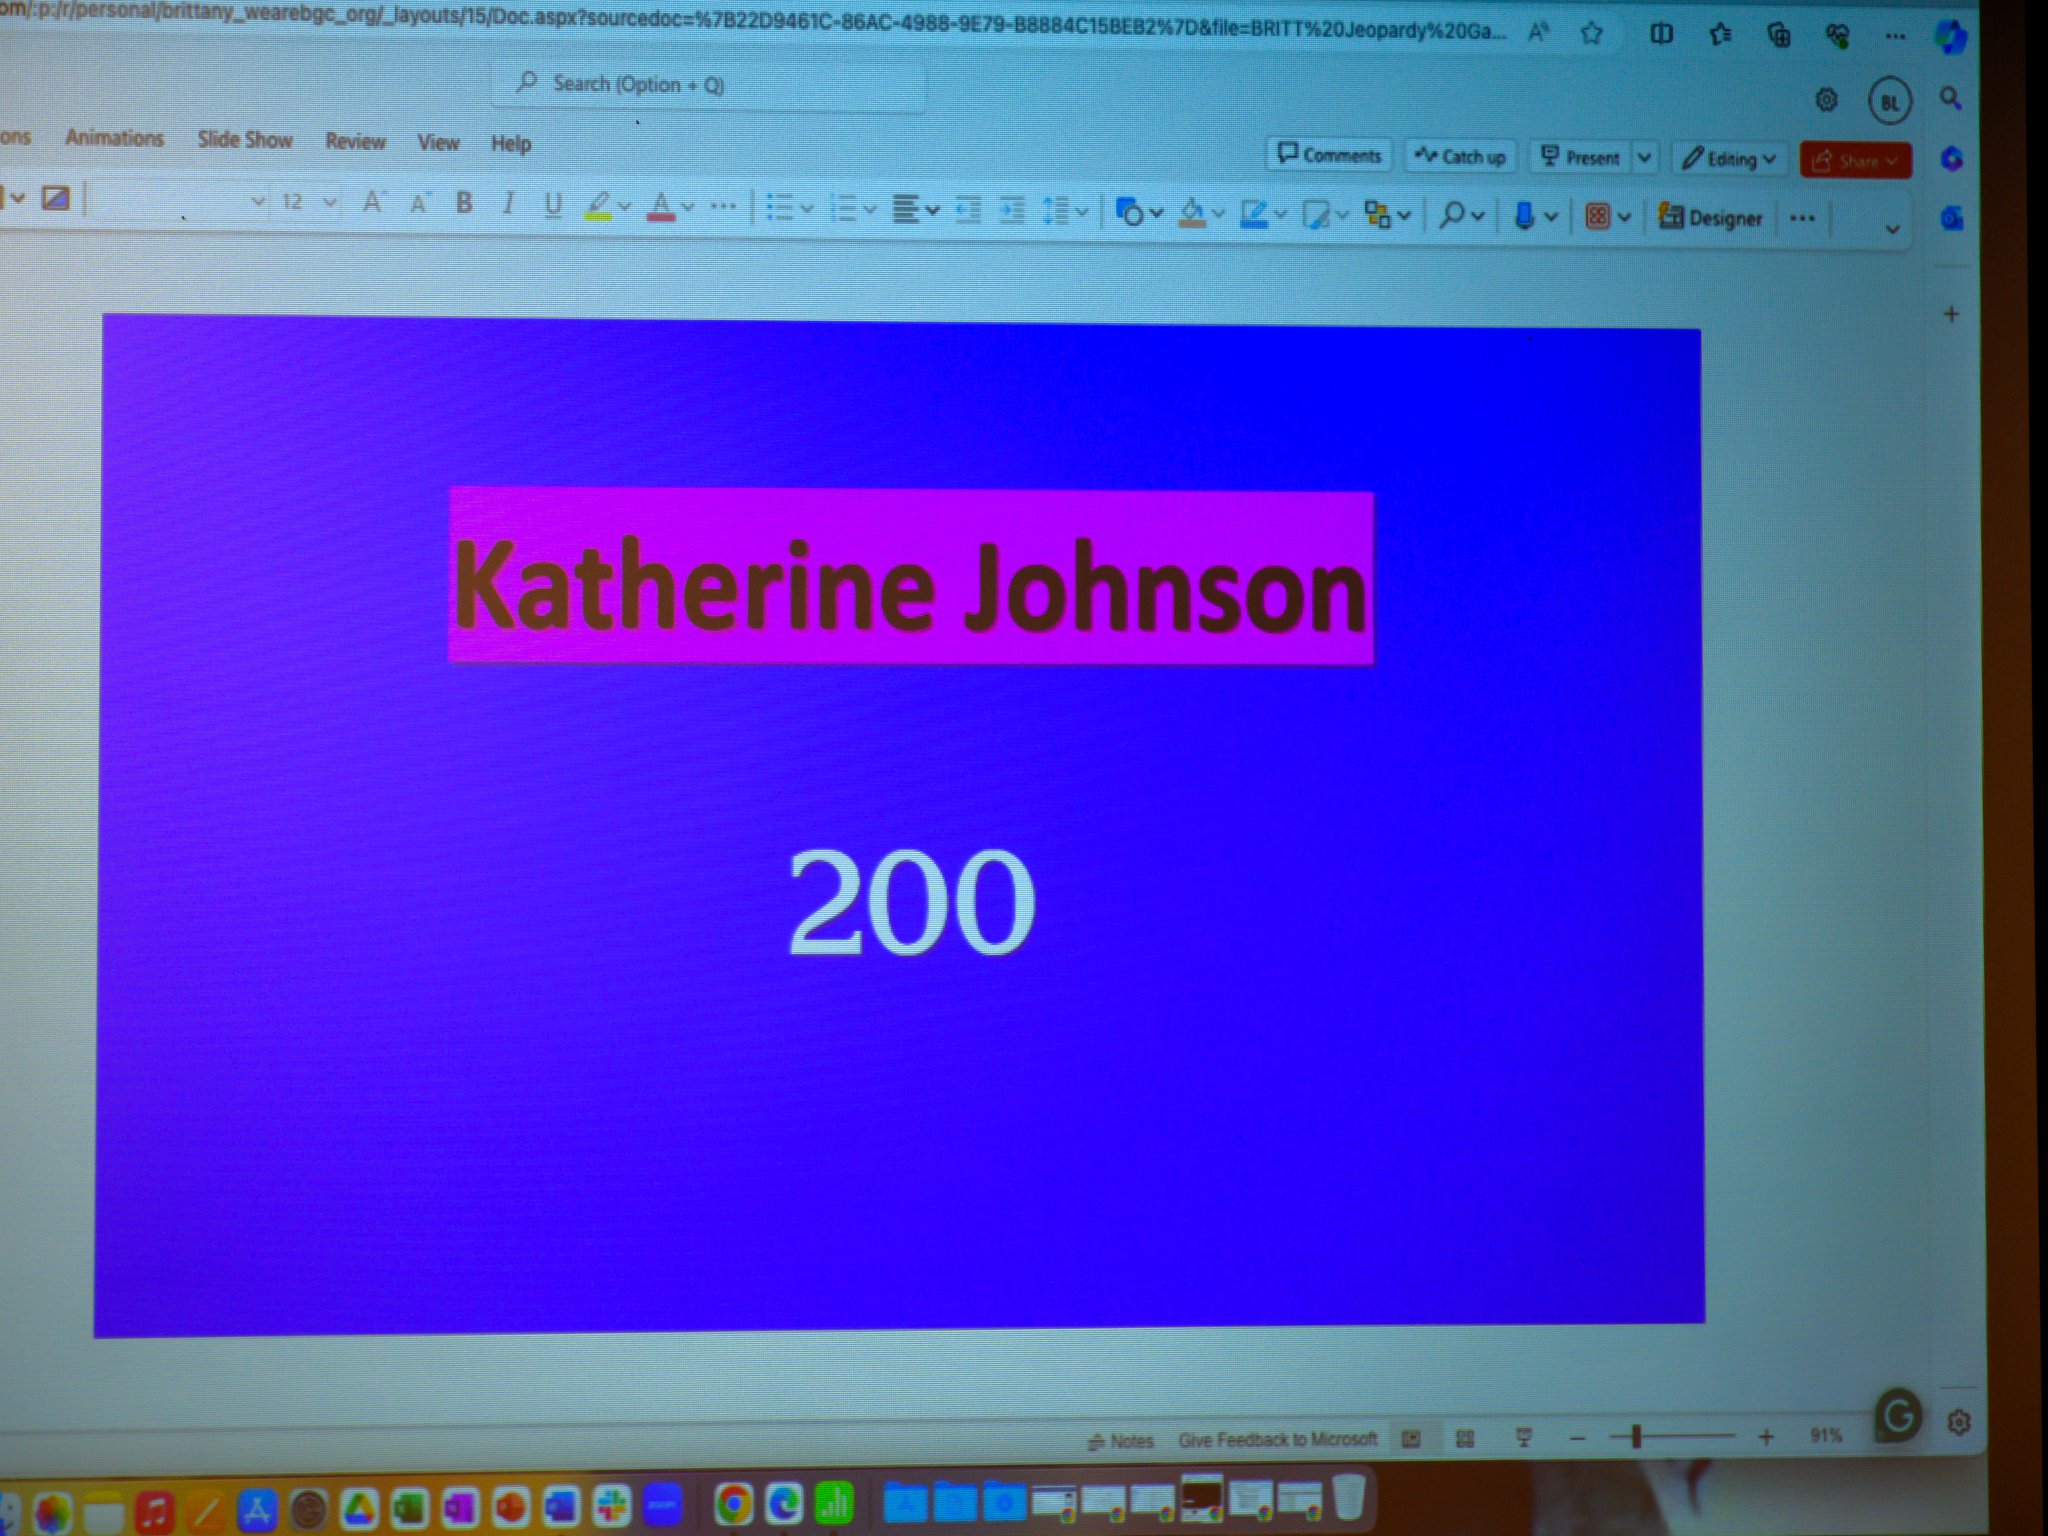Image resolution: width=2048 pixels, height=1536 pixels.
Task: Click the slide show icon in status bar
Action: [x=1524, y=1438]
